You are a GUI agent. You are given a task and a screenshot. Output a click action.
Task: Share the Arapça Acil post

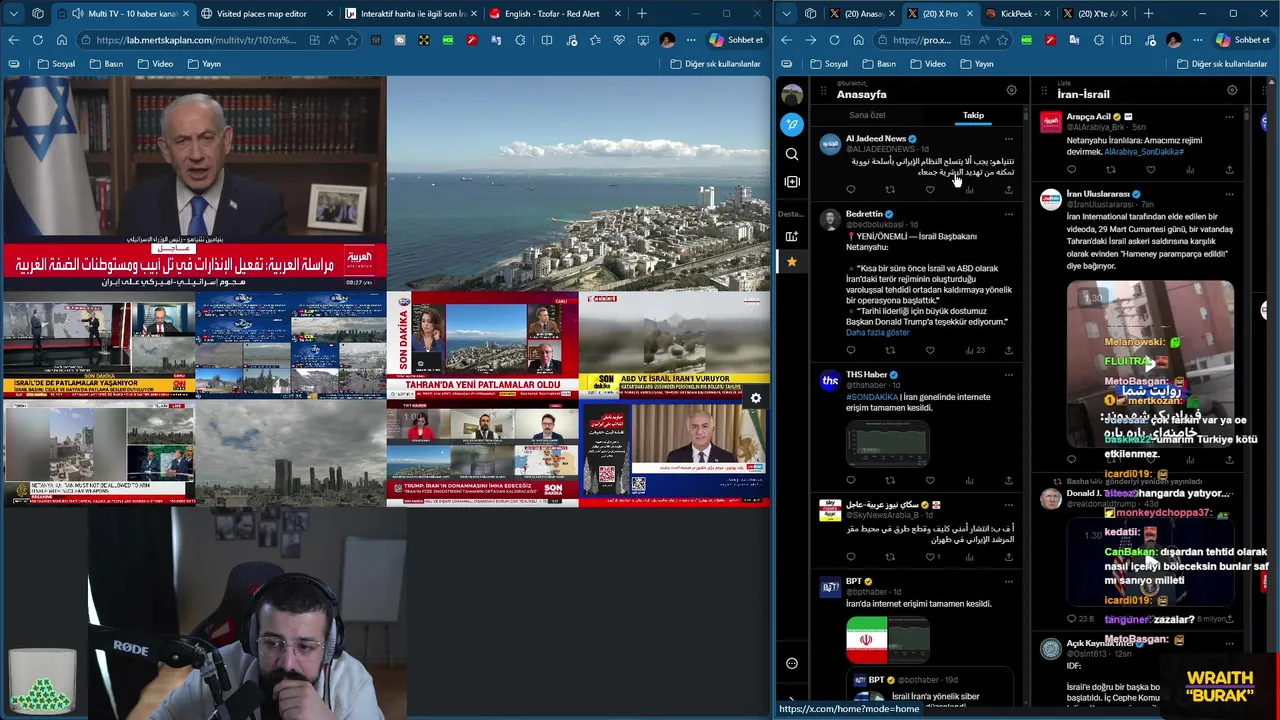coord(1229,170)
